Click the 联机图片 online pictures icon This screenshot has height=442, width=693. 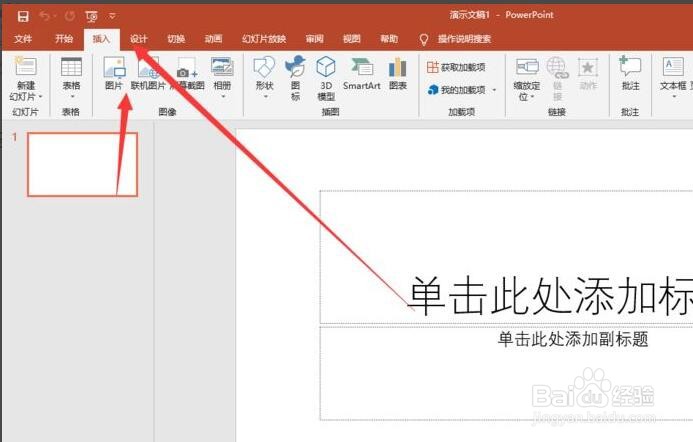(x=148, y=68)
